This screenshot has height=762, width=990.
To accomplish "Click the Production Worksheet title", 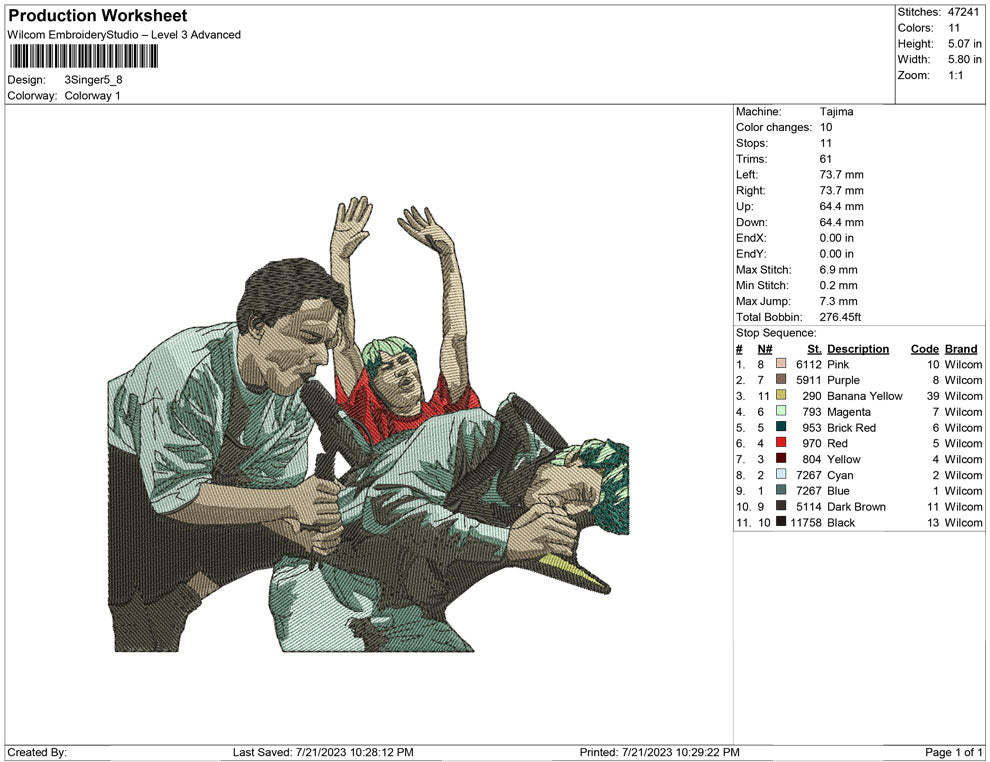I will [x=98, y=16].
